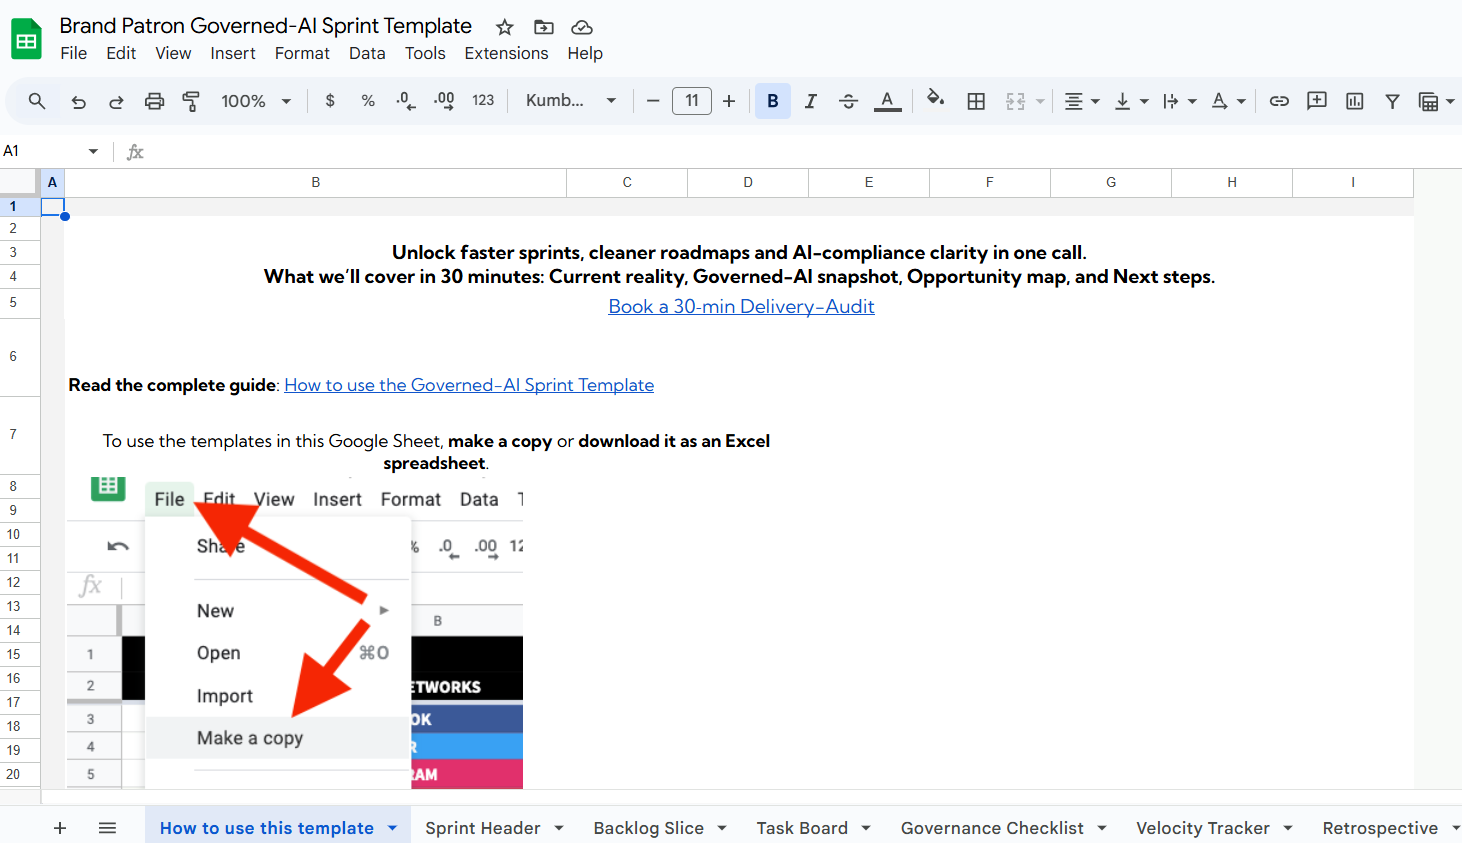1462x843 pixels.
Task: Open the Sprint Header tab dropdown arrow
Action: pos(559,828)
